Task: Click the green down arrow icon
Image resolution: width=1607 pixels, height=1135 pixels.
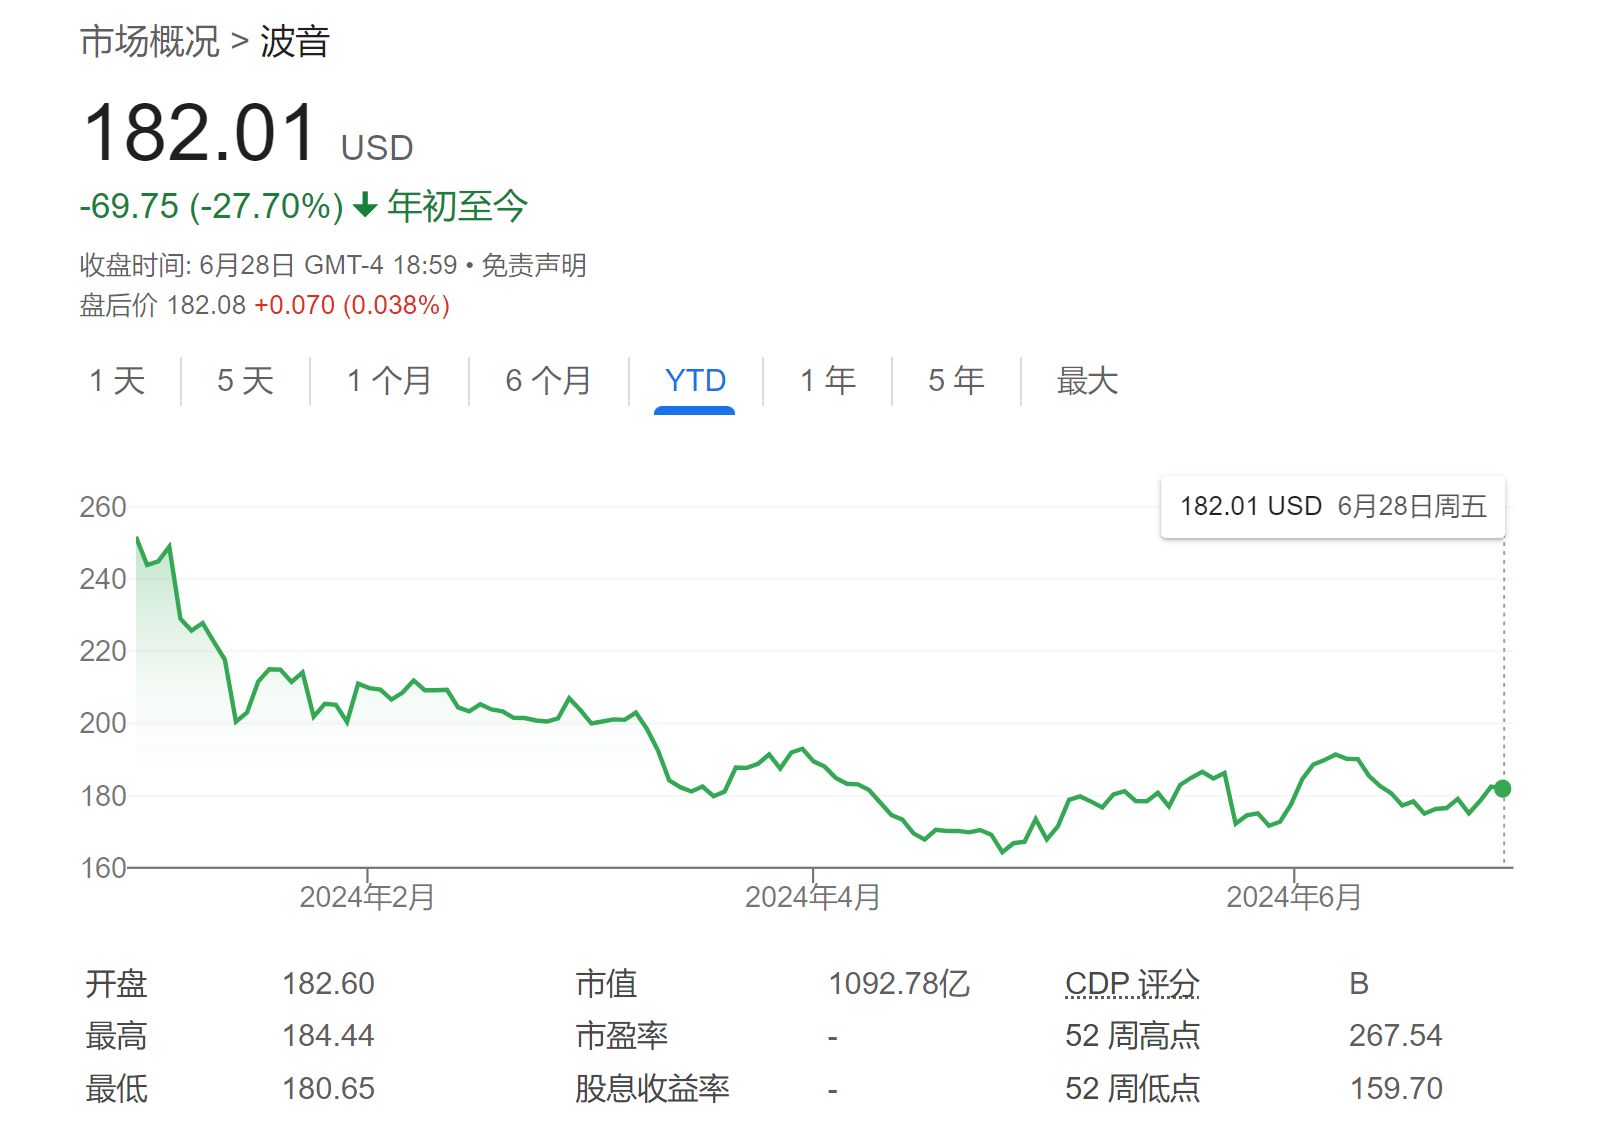Action: pyautogui.click(x=366, y=205)
